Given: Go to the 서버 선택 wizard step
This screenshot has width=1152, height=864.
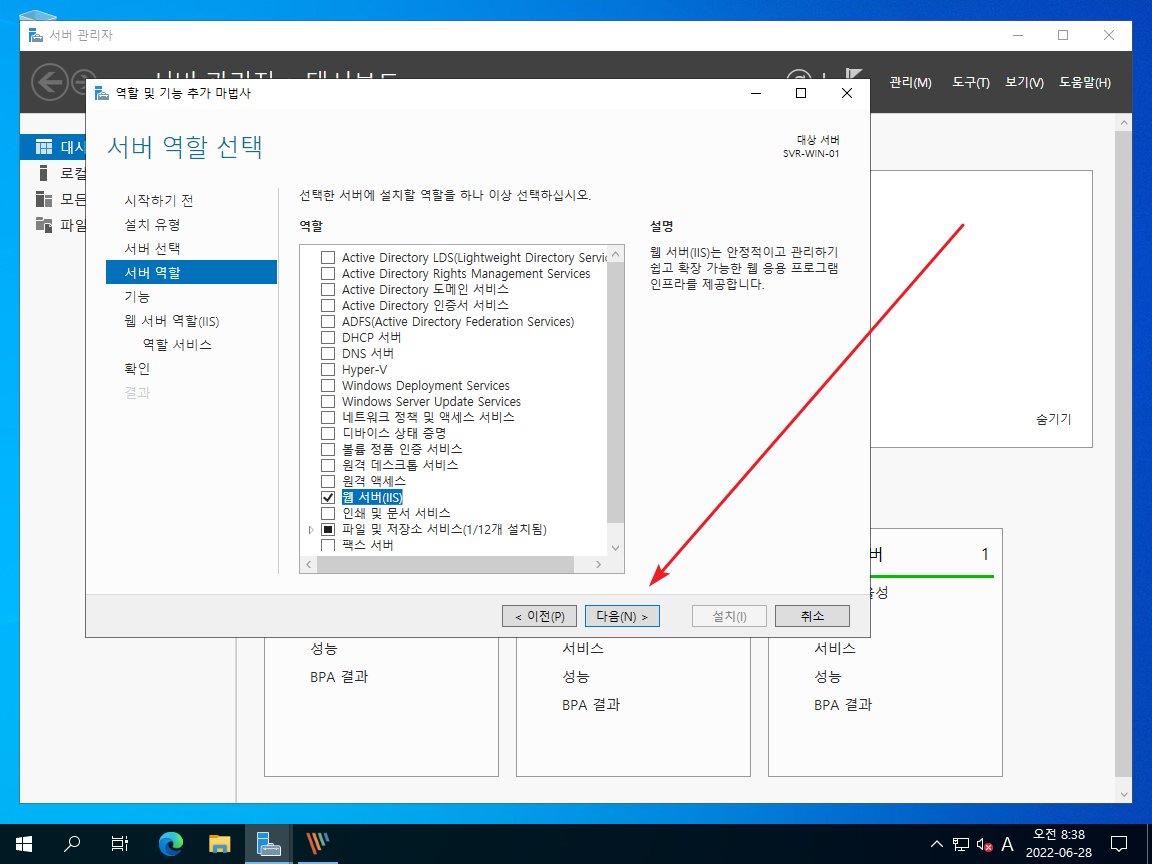Looking at the screenshot, I should tap(152, 249).
